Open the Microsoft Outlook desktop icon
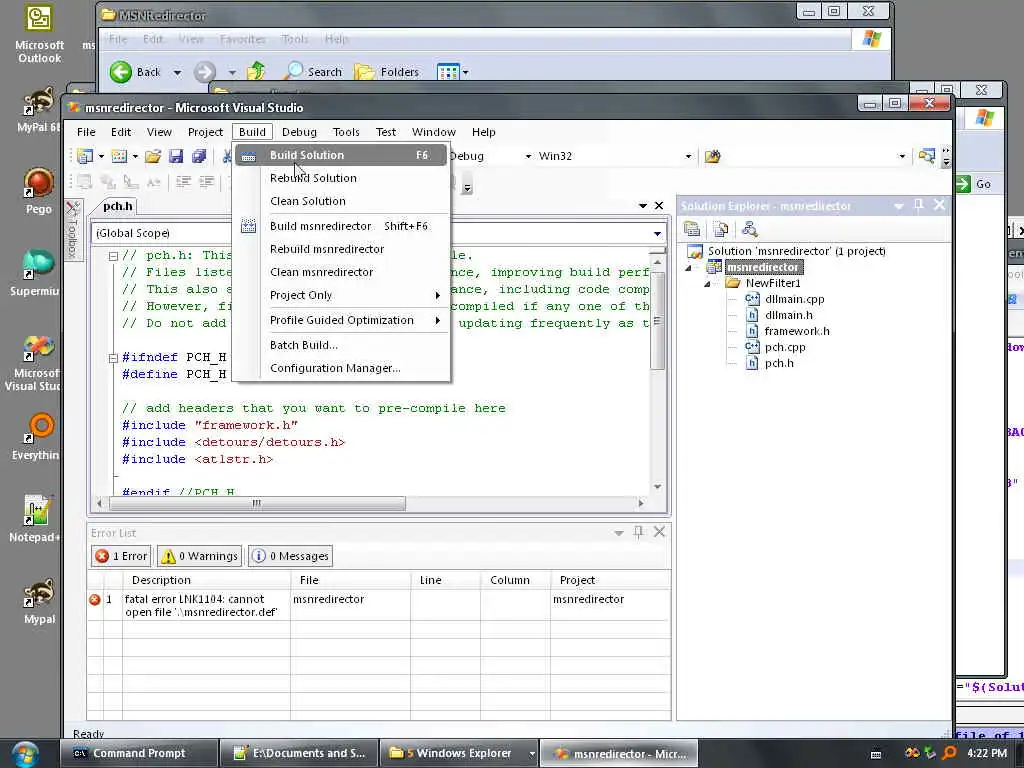Image resolution: width=1024 pixels, height=768 pixels. [39, 35]
